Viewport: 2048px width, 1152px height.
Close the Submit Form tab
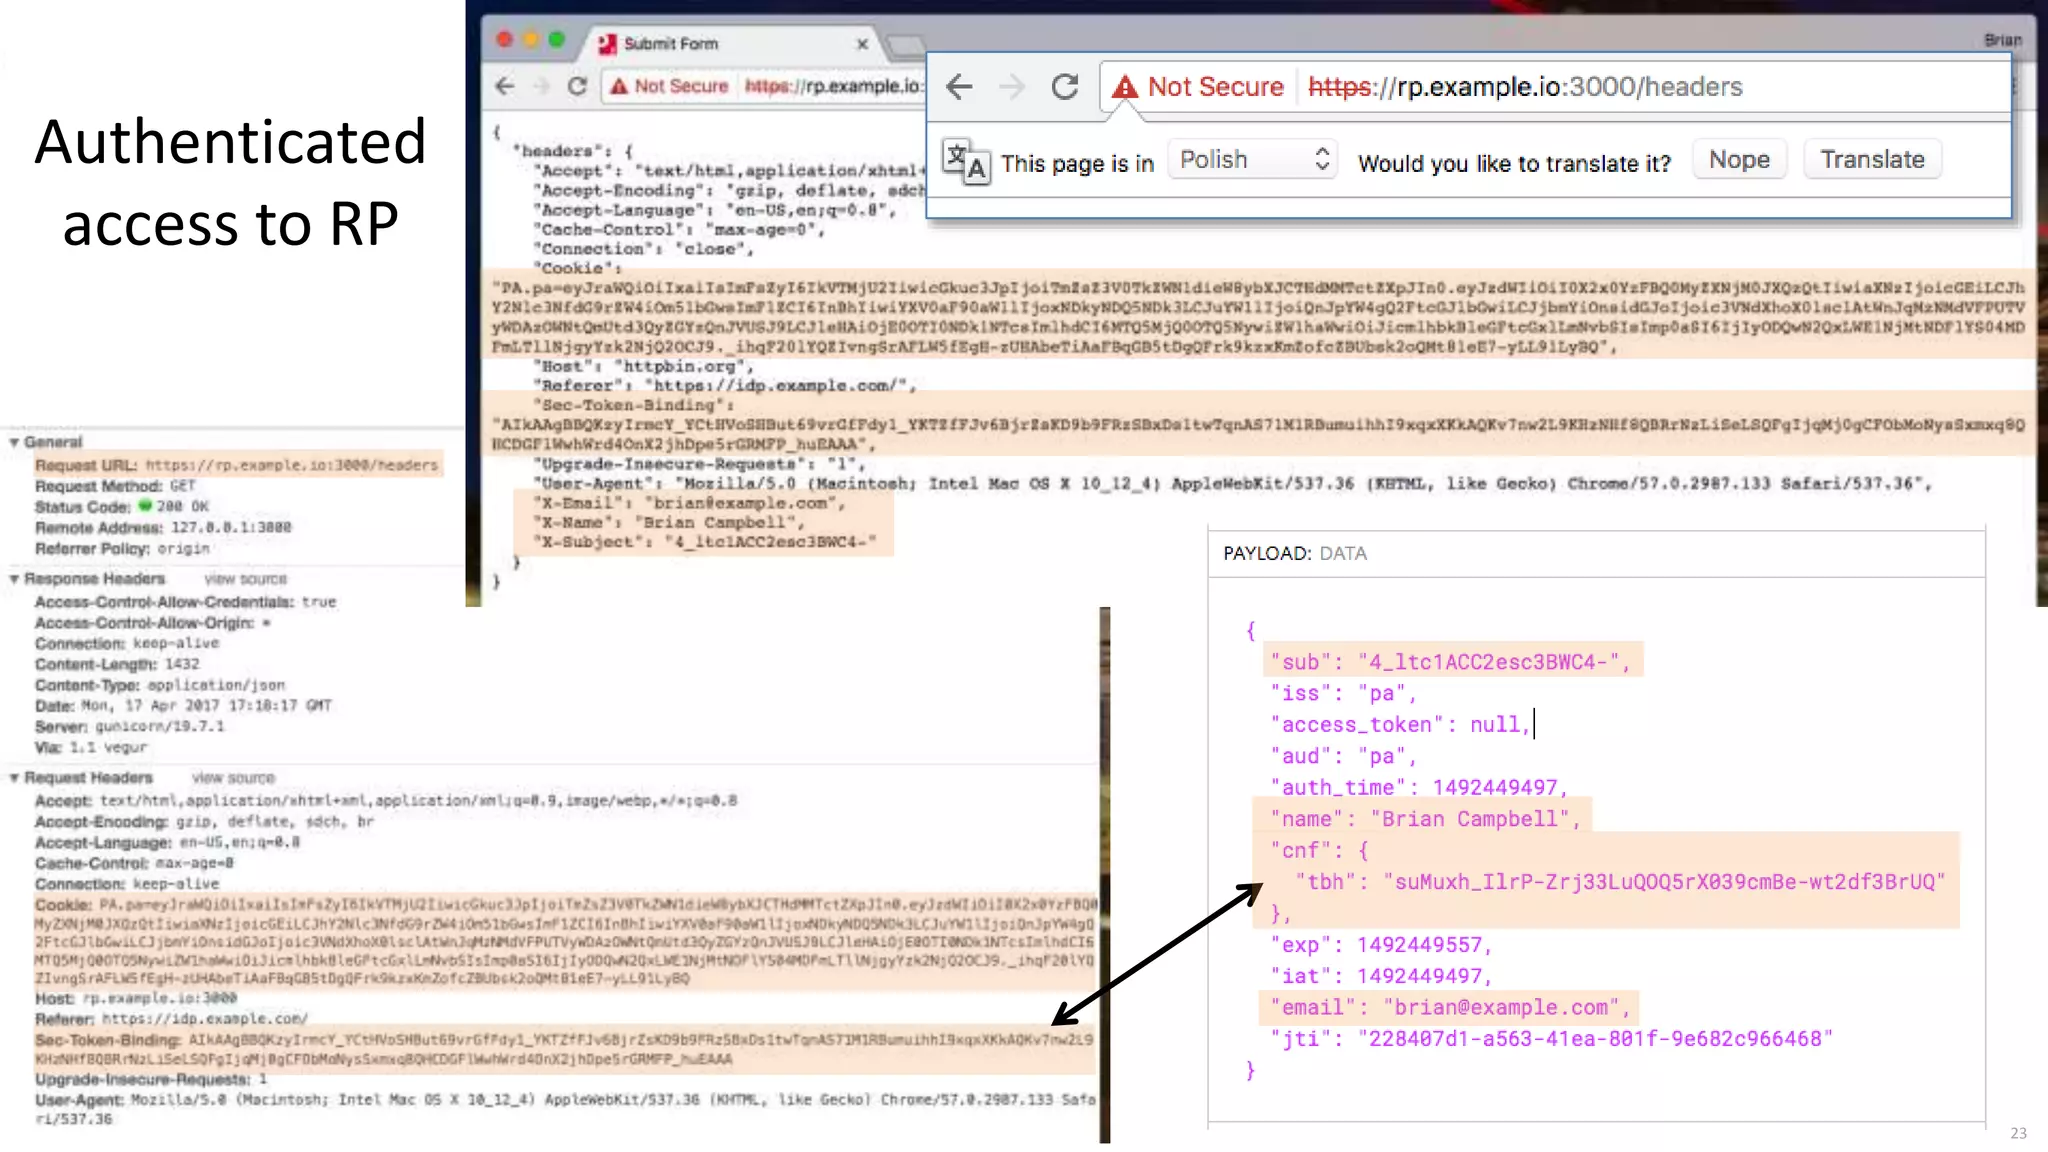tap(862, 44)
